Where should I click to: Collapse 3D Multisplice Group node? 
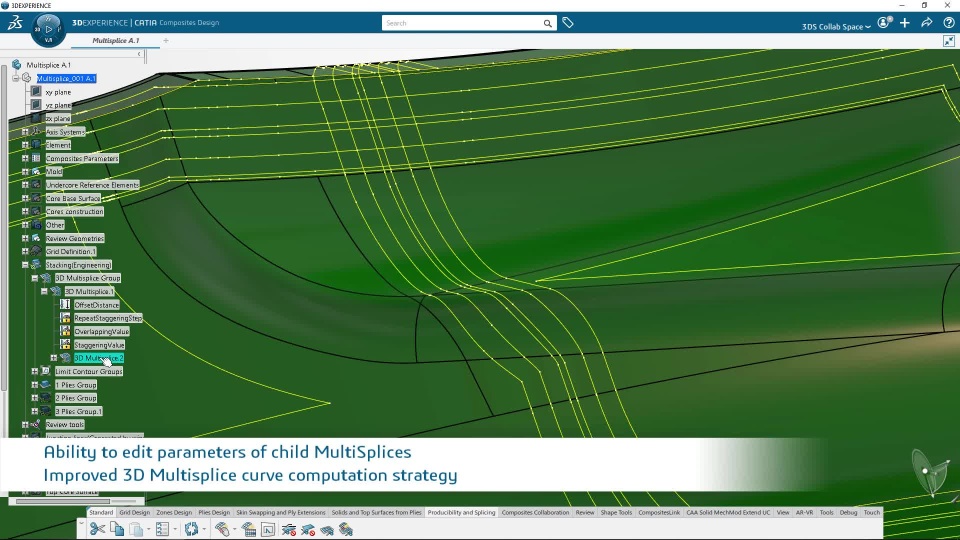coord(35,278)
